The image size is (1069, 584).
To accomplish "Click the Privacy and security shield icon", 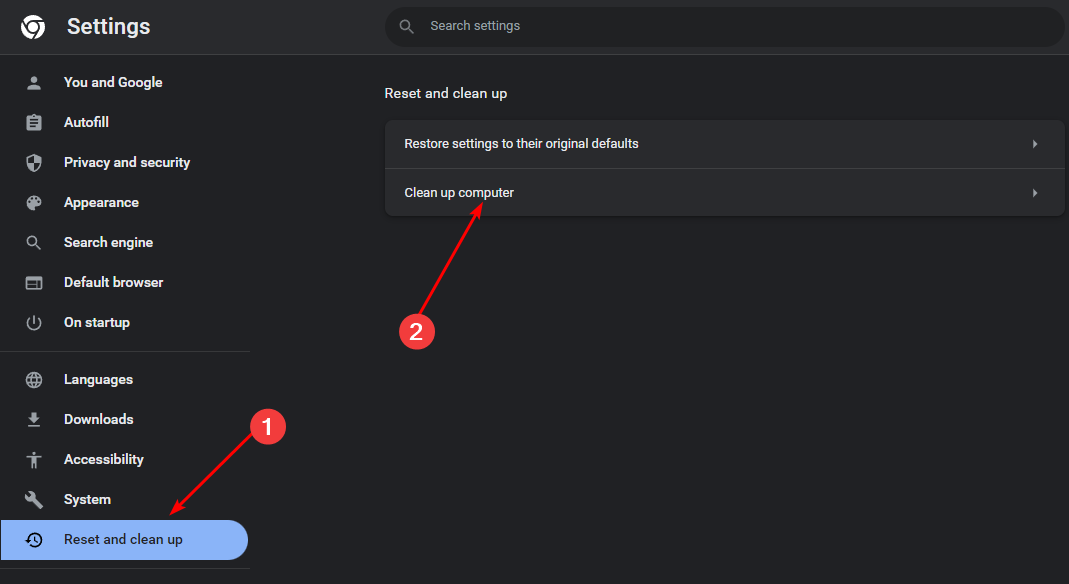I will (34, 163).
